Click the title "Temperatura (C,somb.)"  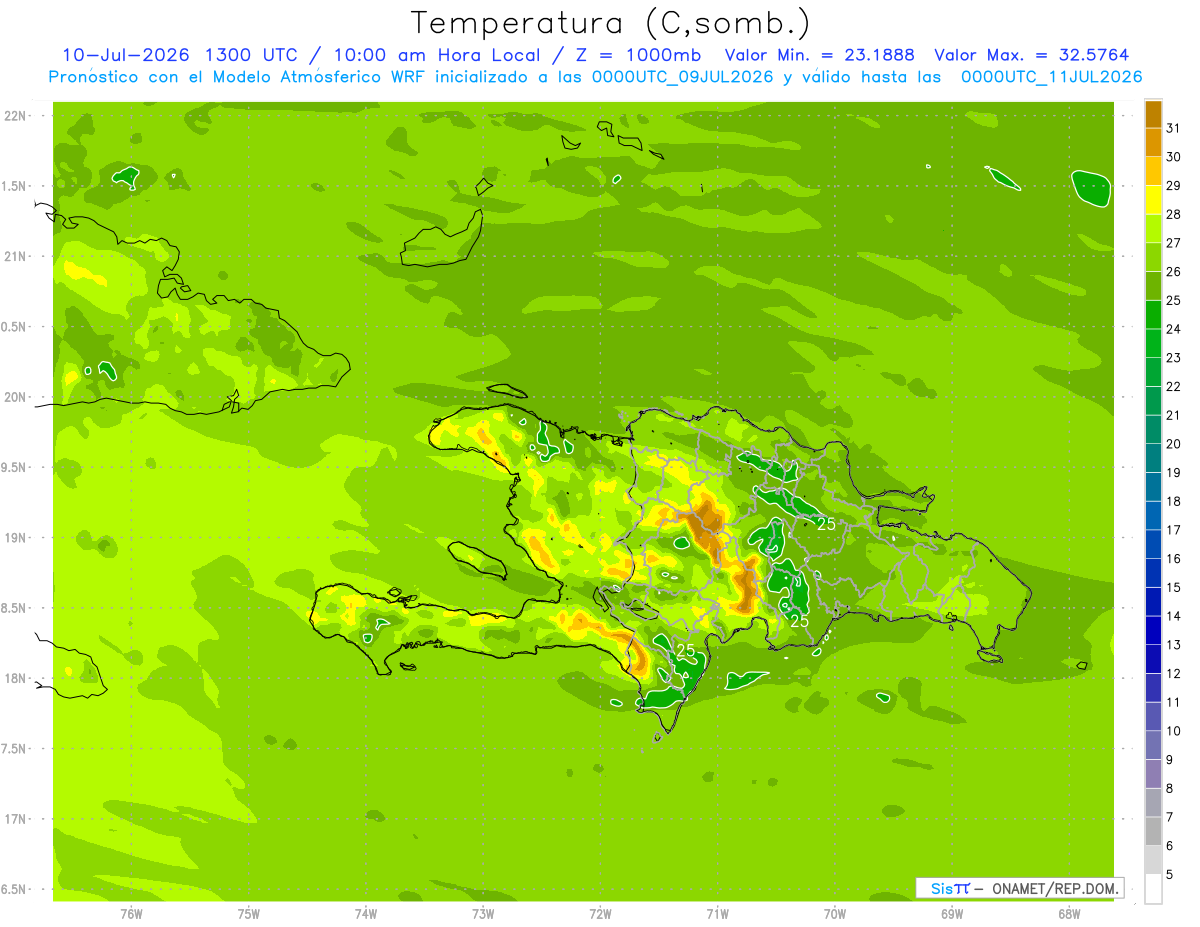pos(611,24)
